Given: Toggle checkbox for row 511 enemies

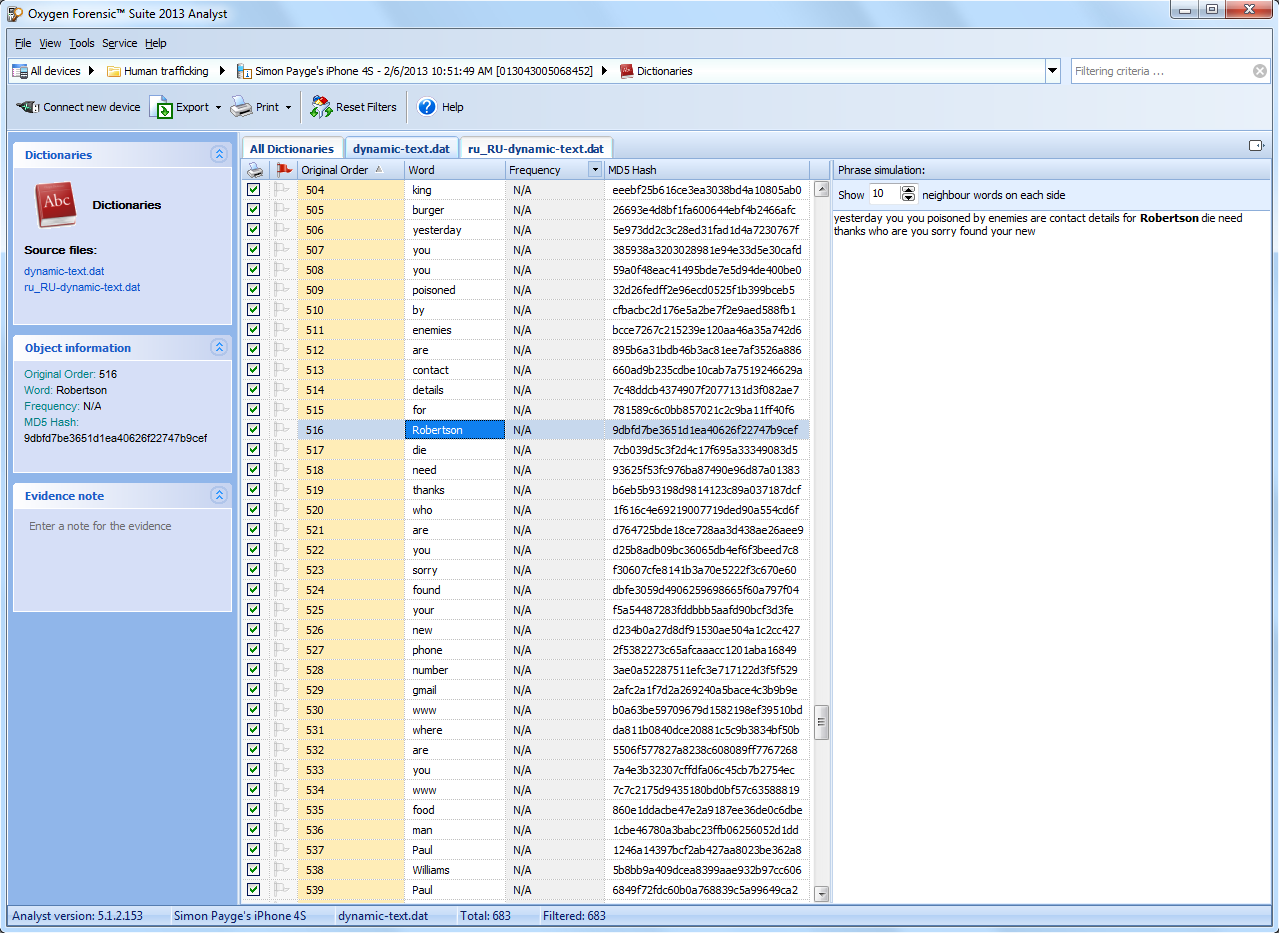Looking at the screenshot, I should pyautogui.click(x=254, y=330).
